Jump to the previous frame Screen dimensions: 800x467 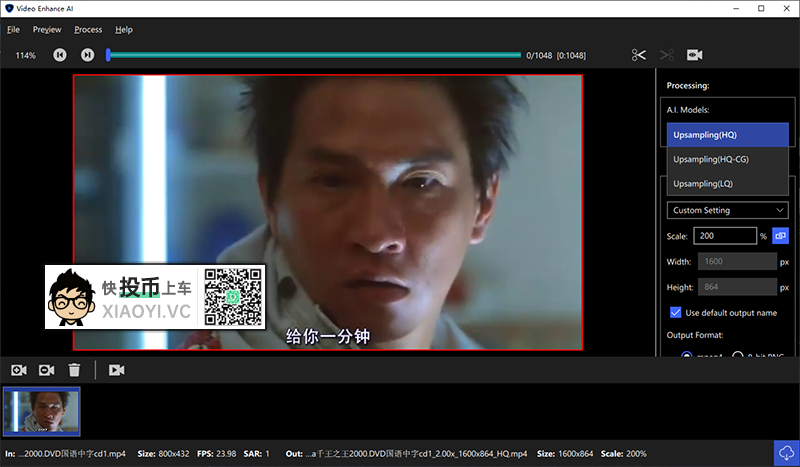[60, 55]
